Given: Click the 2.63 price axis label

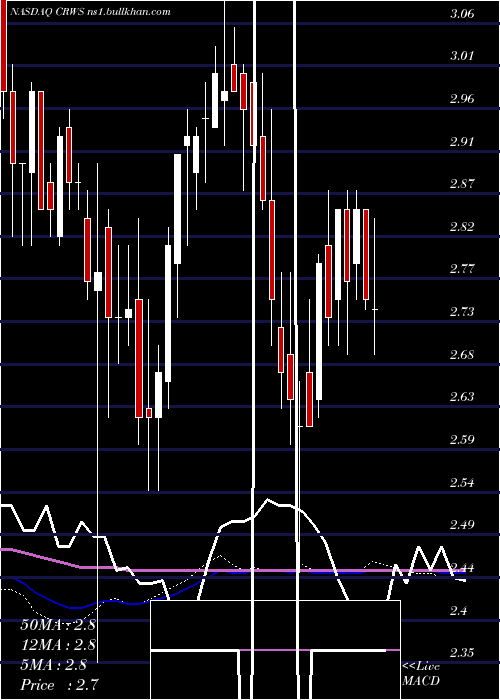Looking at the screenshot, I should tap(462, 397).
